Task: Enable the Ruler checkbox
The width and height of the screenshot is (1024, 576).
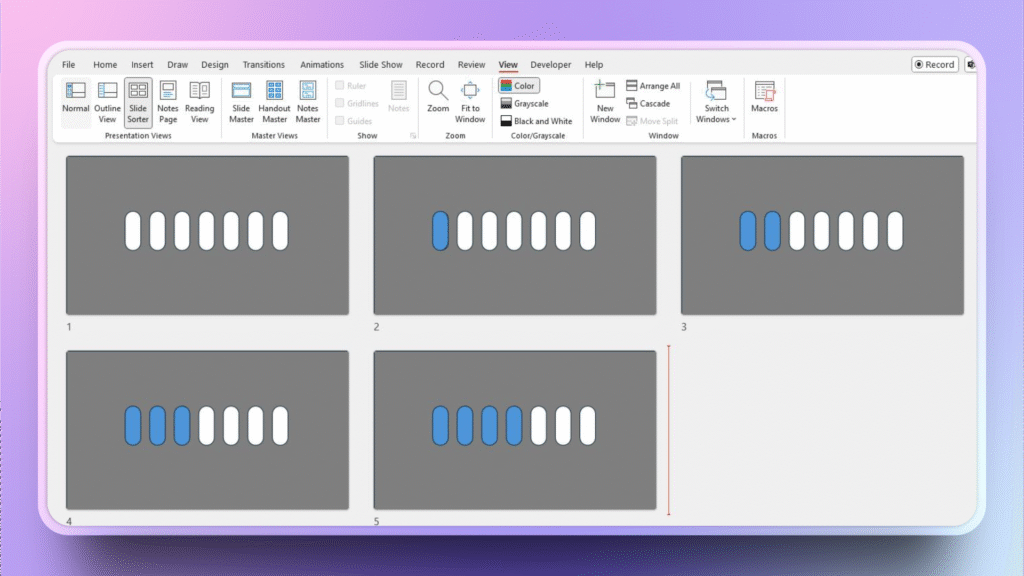Action: click(341, 86)
